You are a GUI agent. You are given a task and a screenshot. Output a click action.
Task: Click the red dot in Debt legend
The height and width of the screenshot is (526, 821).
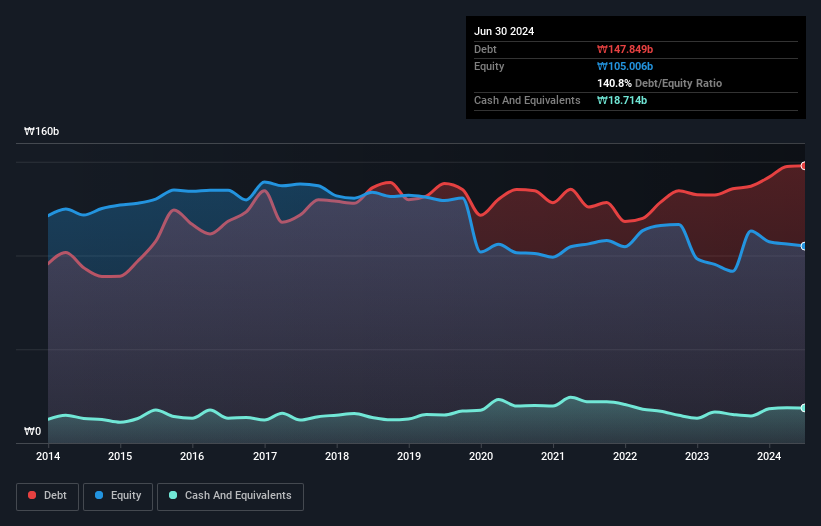32,495
